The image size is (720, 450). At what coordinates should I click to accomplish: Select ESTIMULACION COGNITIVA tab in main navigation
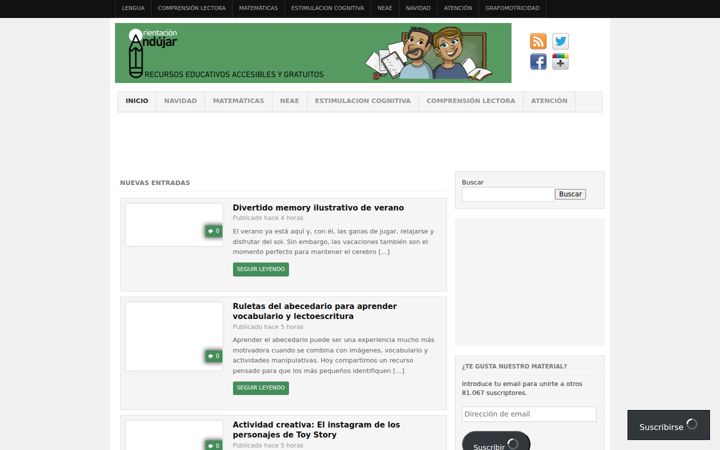363,101
